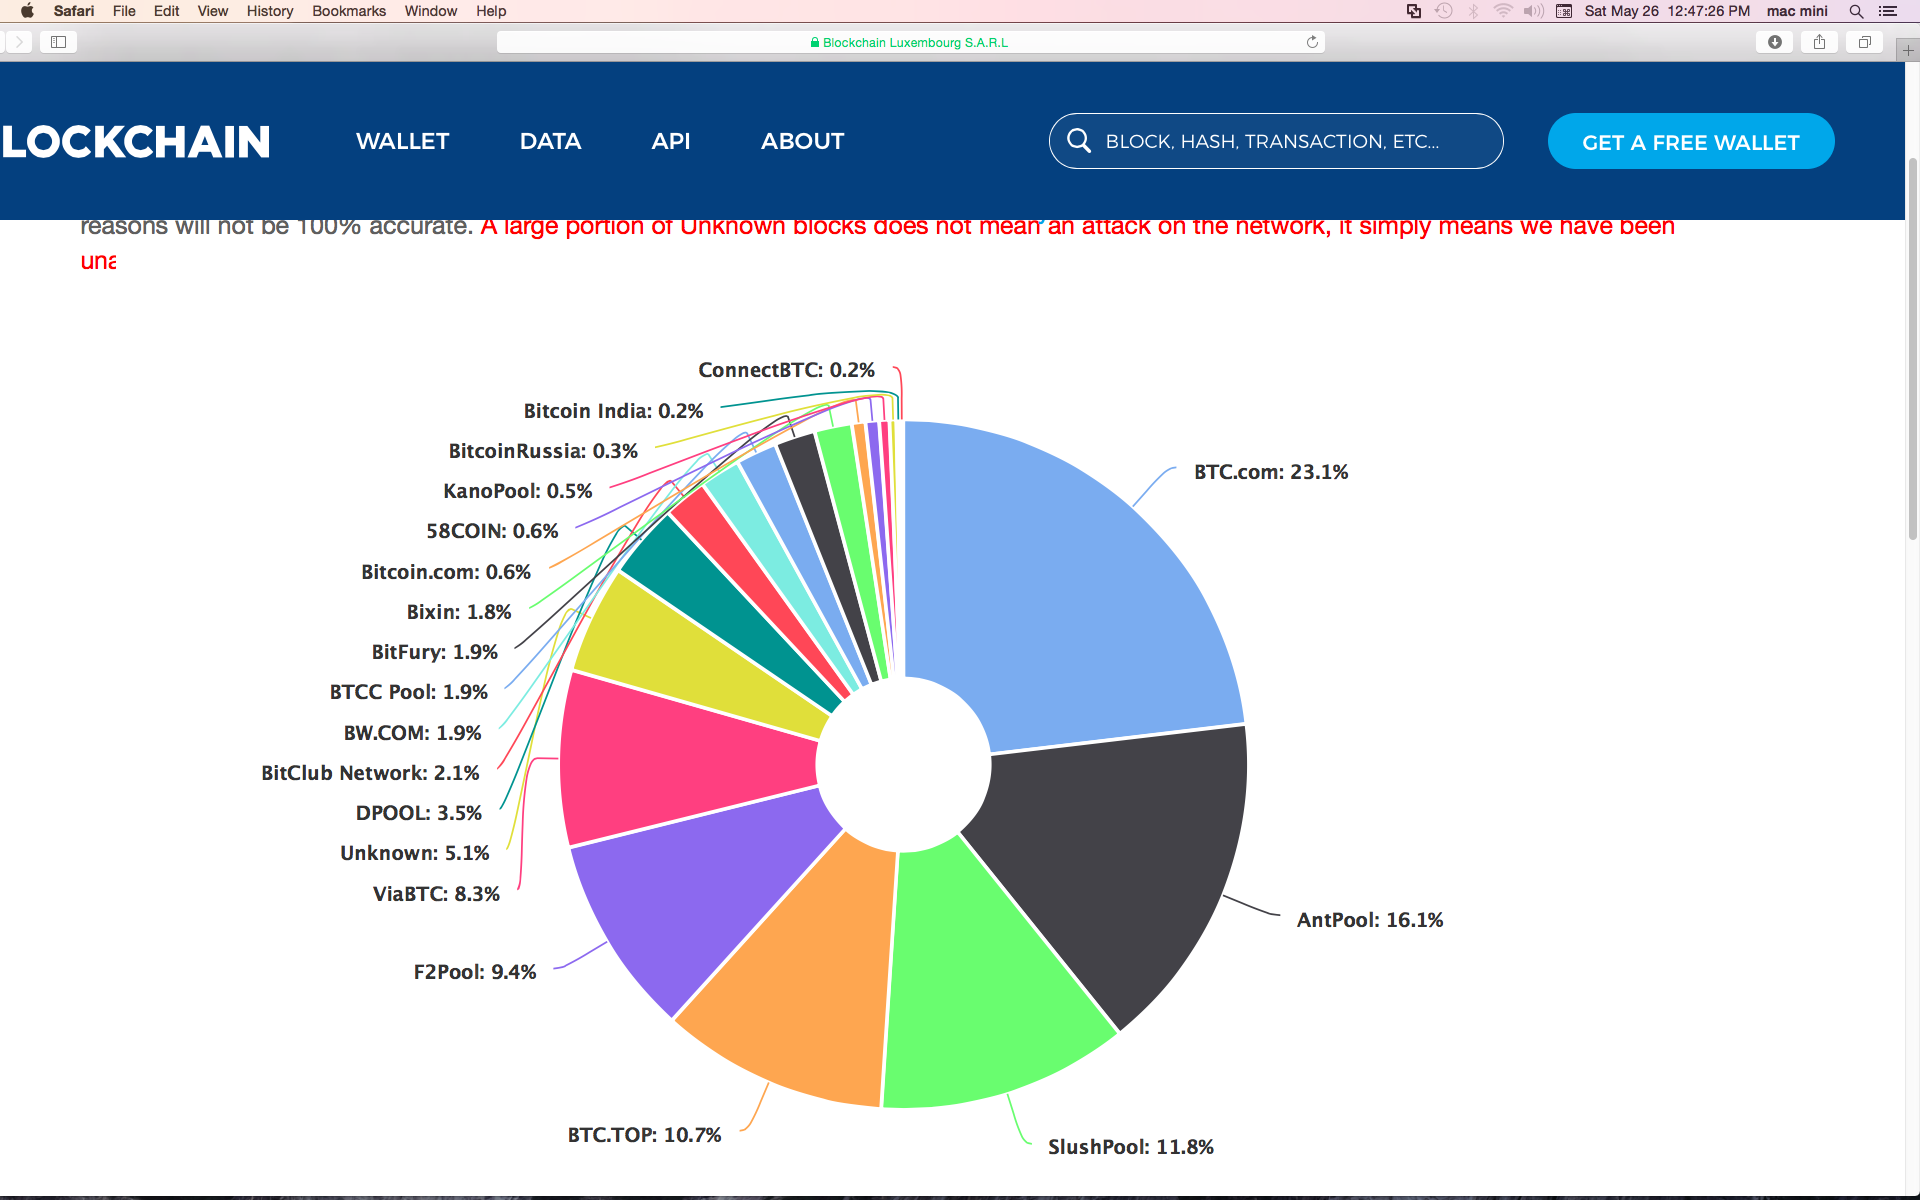Click the page vertical scrollbar

pos(1912,350)
